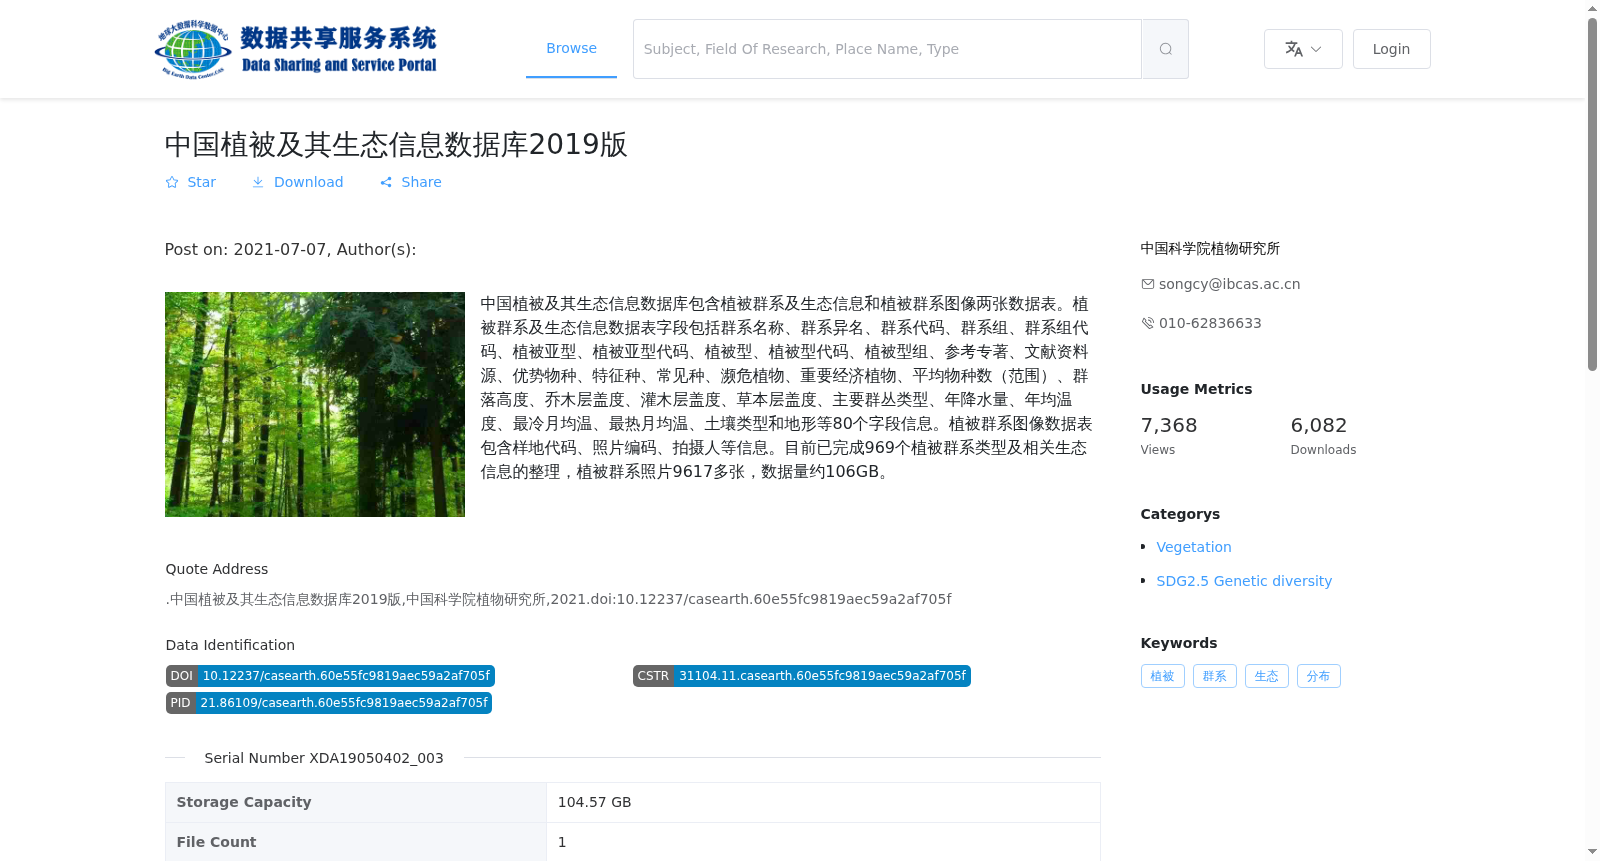Click the vertical page scrollbar thumb
The width and height of the screenshot is (1600, 861).
click(x=1592, y=194)
